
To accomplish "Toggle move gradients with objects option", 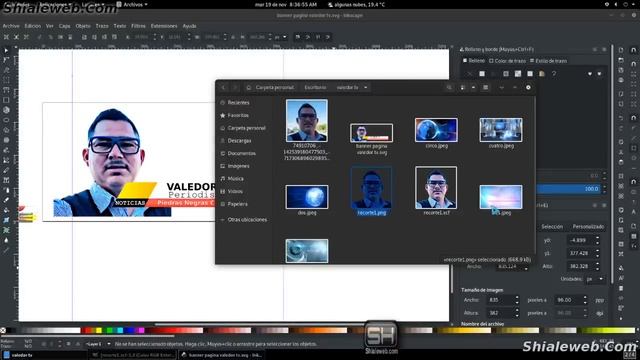I will coord(318,37).
